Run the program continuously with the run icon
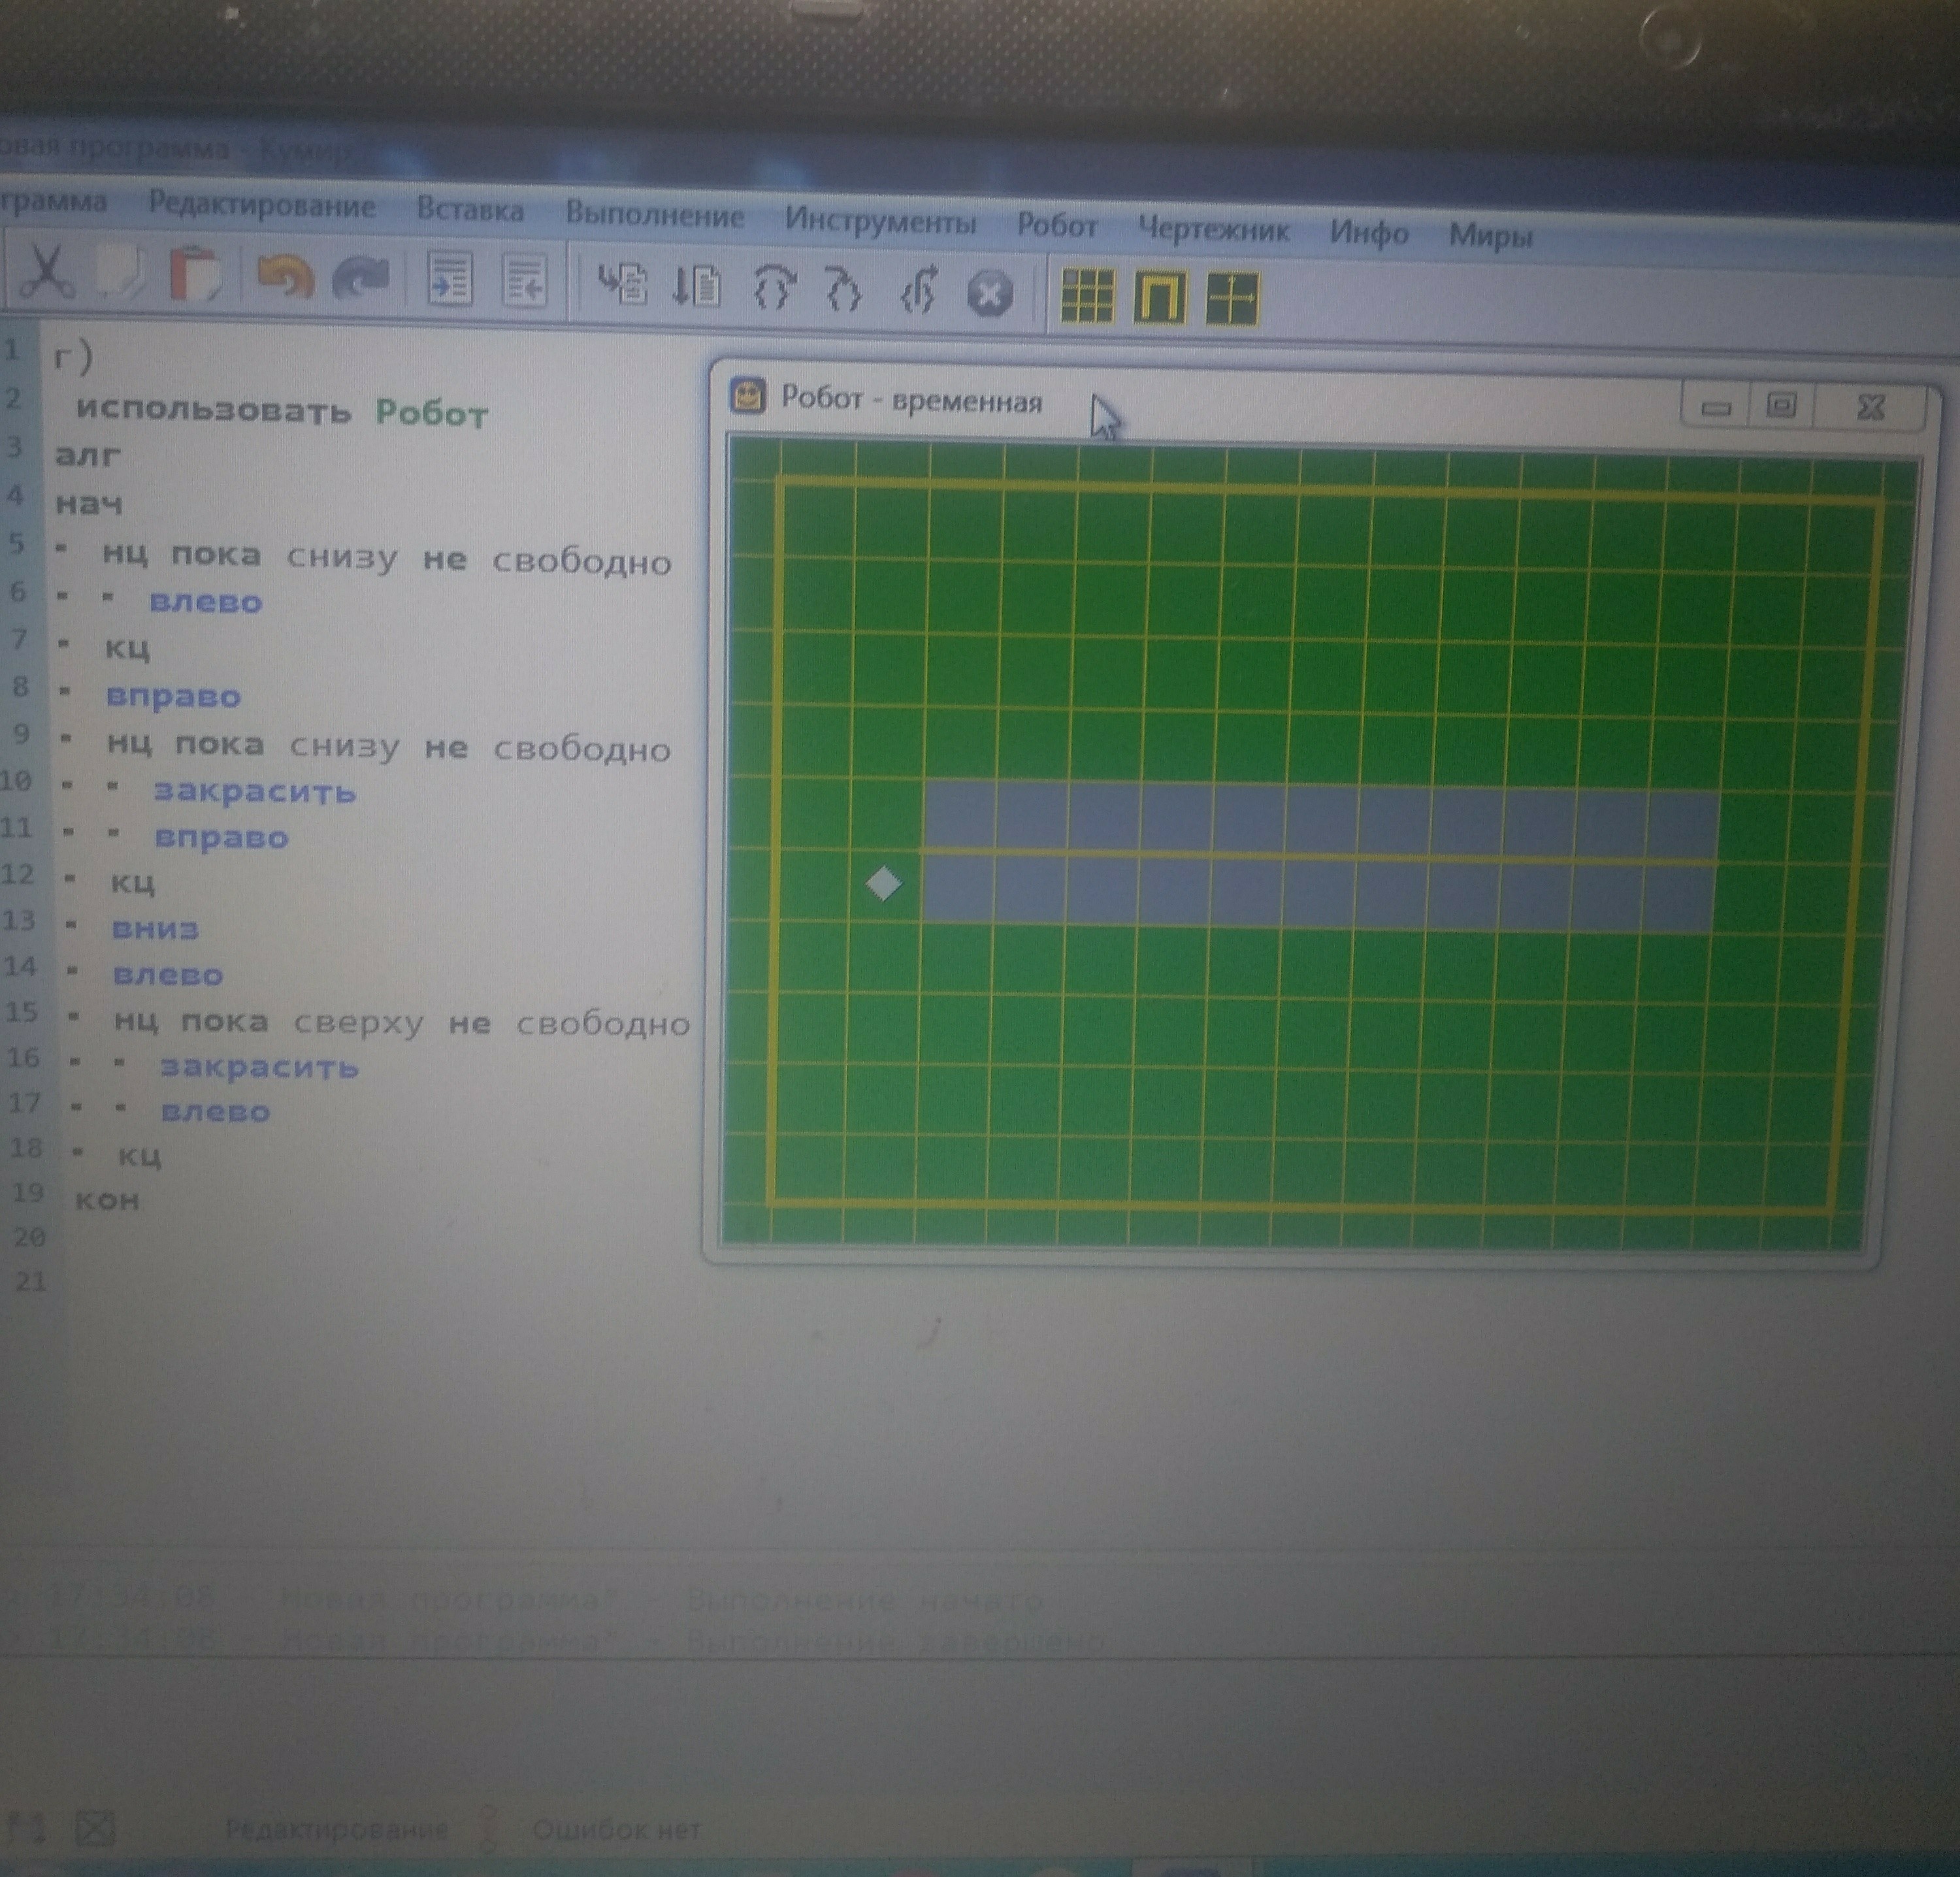The image size is (1960, 1877). (625, 284)
